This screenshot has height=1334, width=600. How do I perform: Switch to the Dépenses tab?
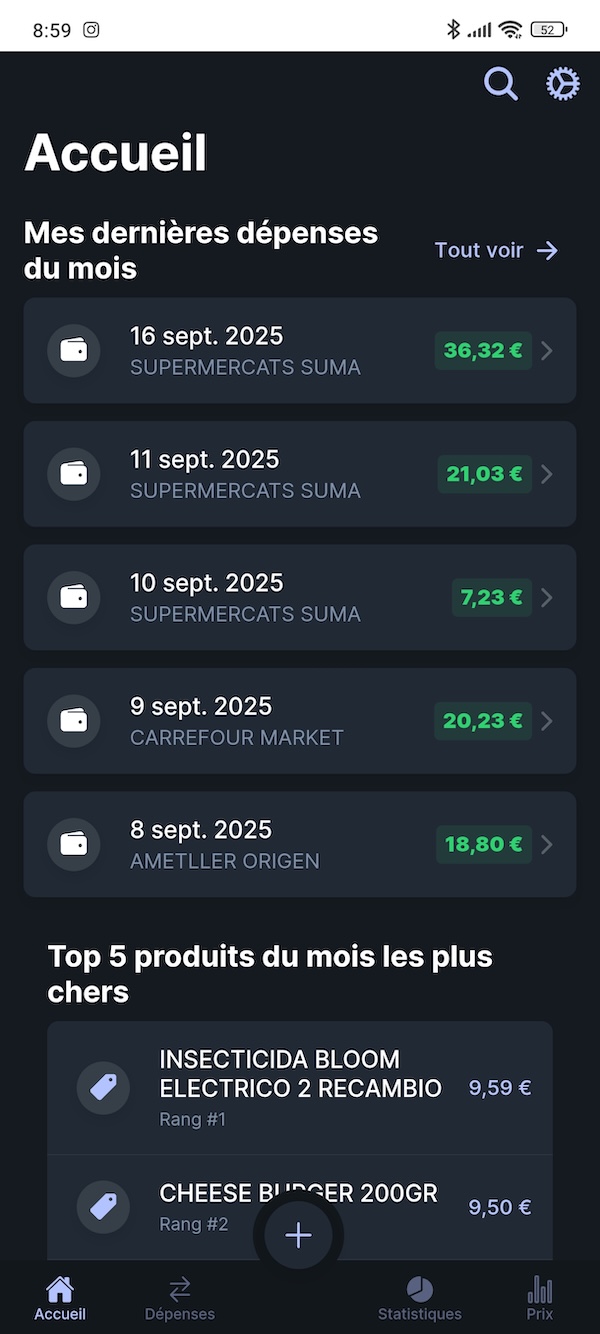point(180,1298)
